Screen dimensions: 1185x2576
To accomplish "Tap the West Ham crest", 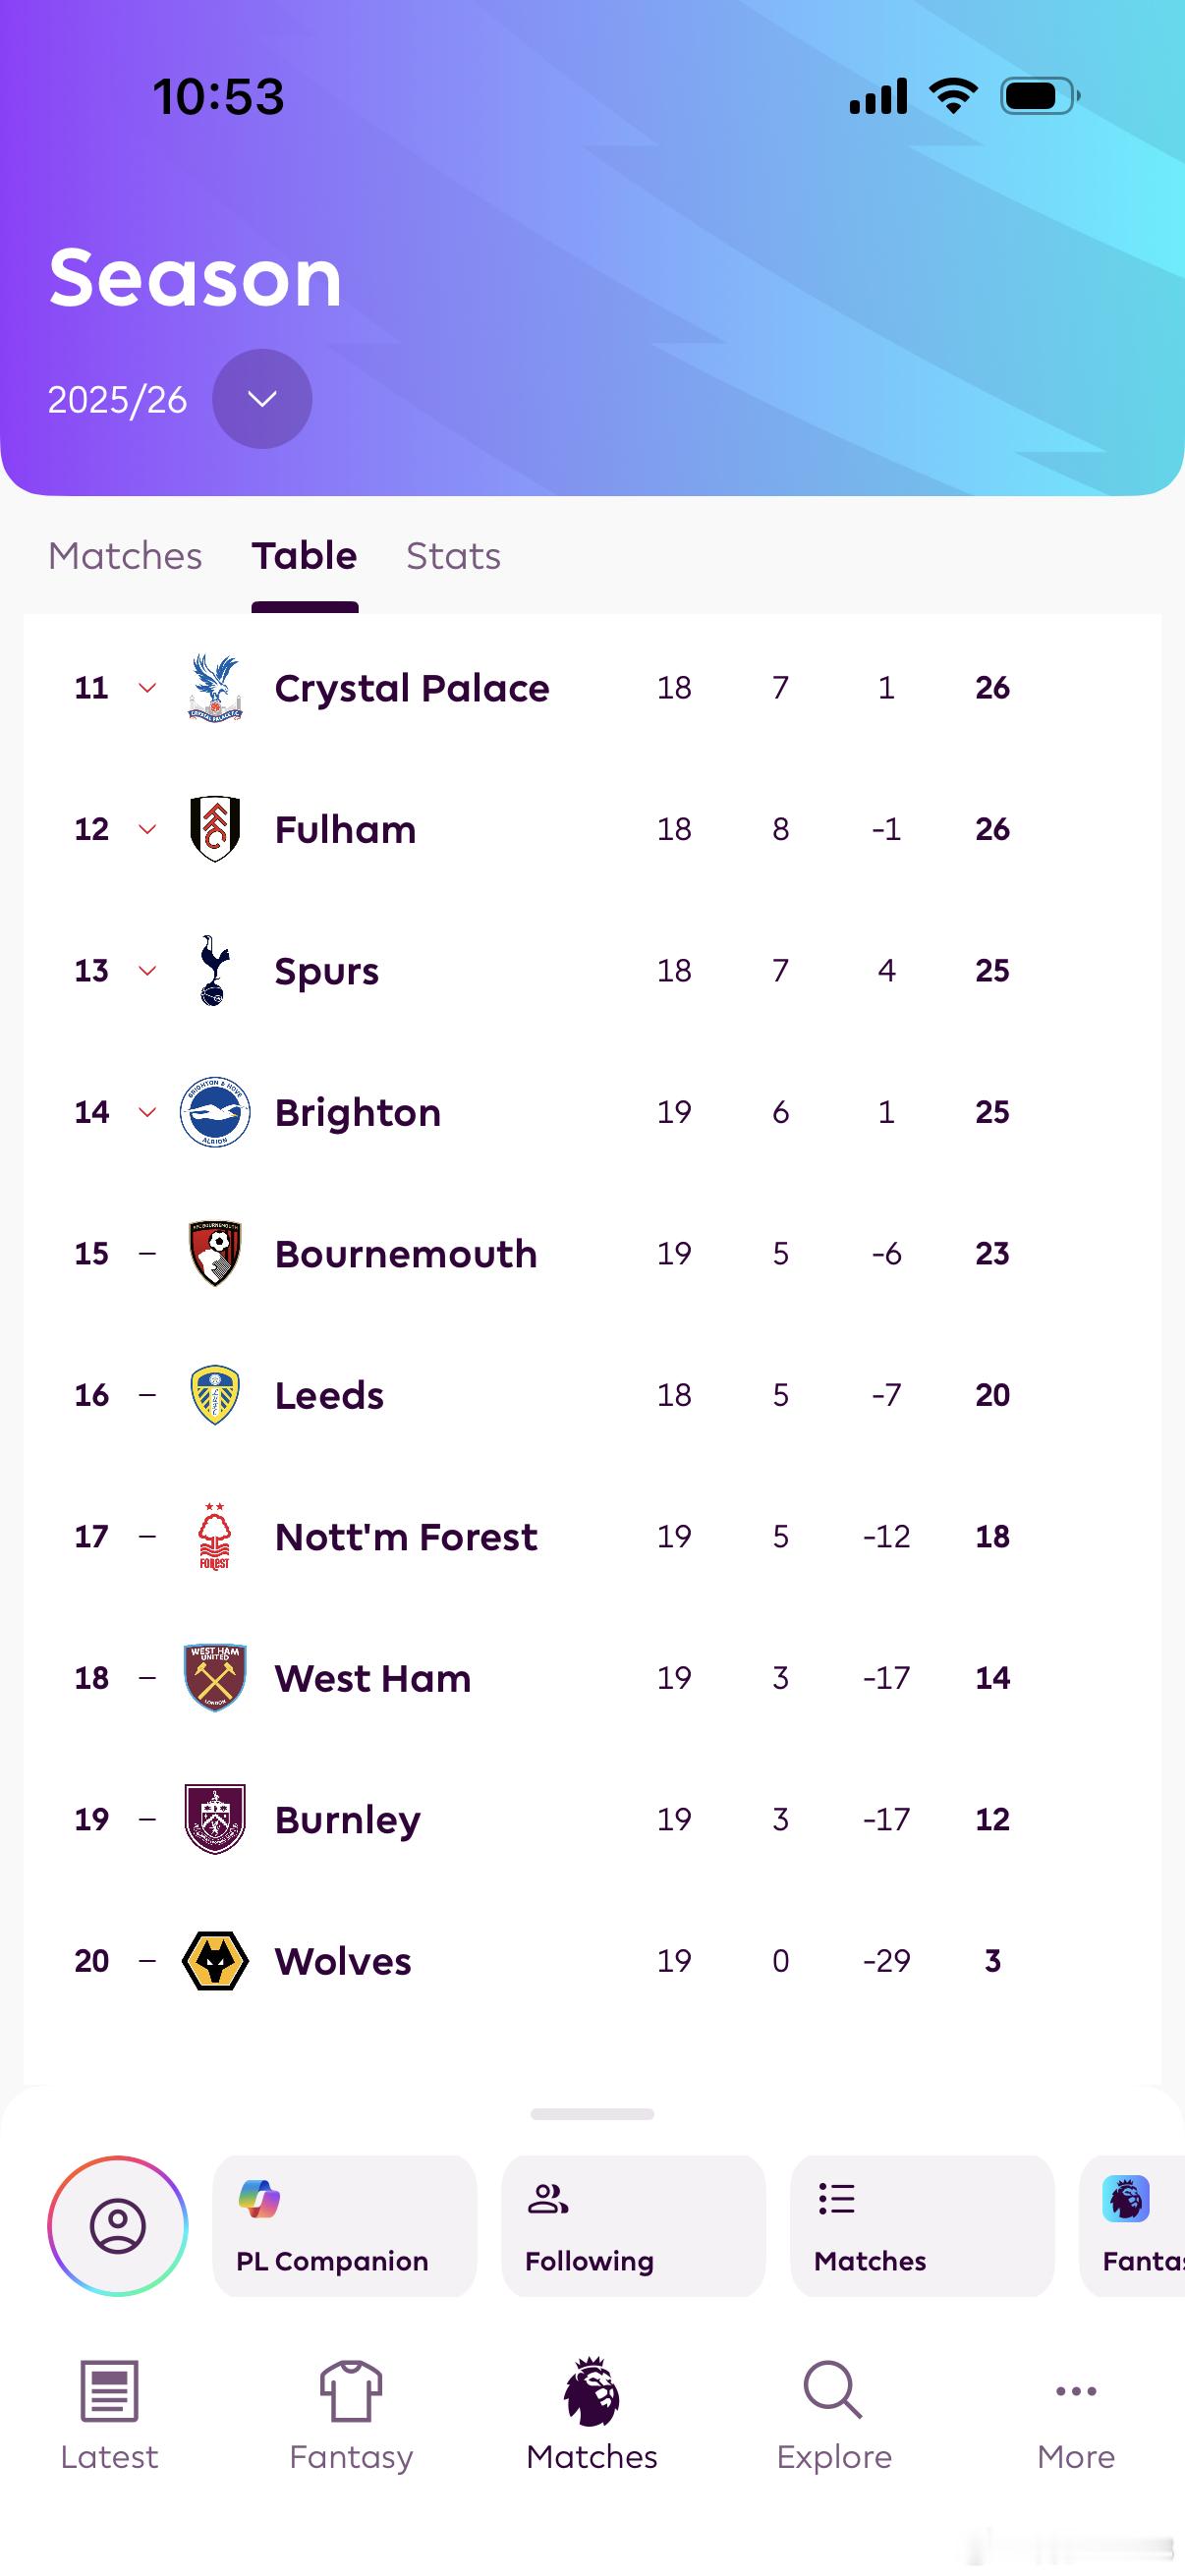I will click(x=215, y=1678).
